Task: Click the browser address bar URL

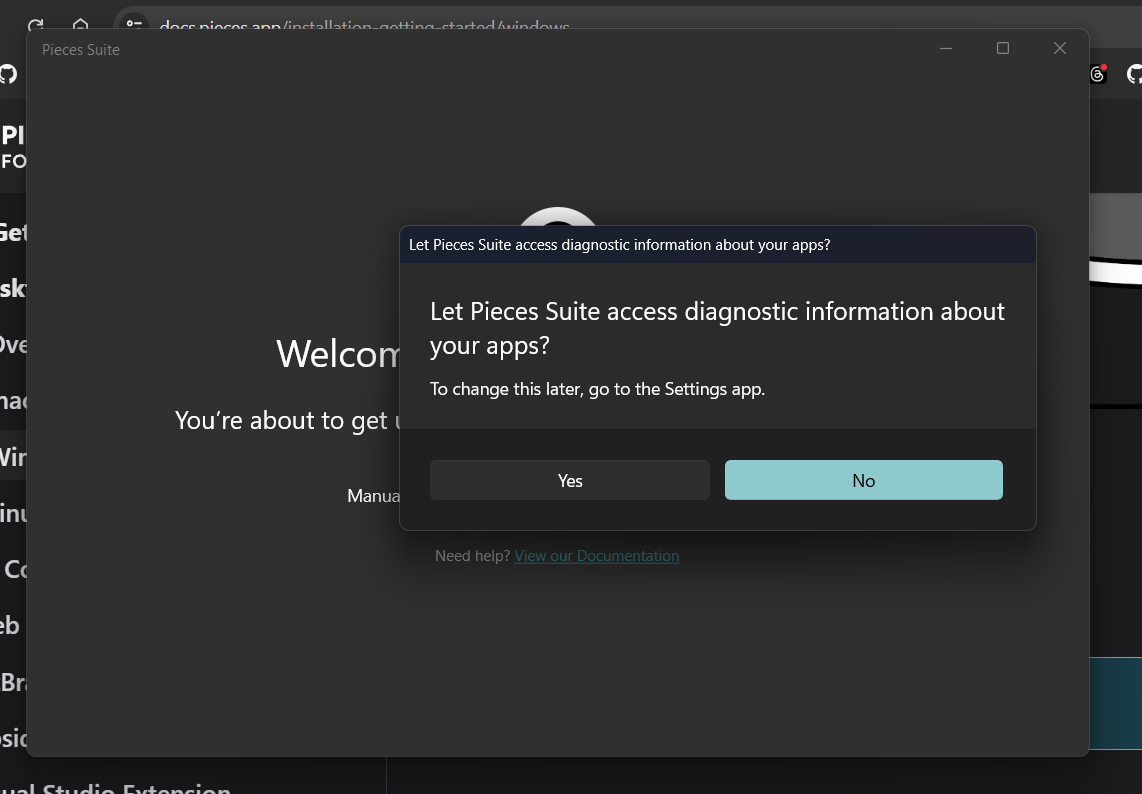Action: pos(364,27)
